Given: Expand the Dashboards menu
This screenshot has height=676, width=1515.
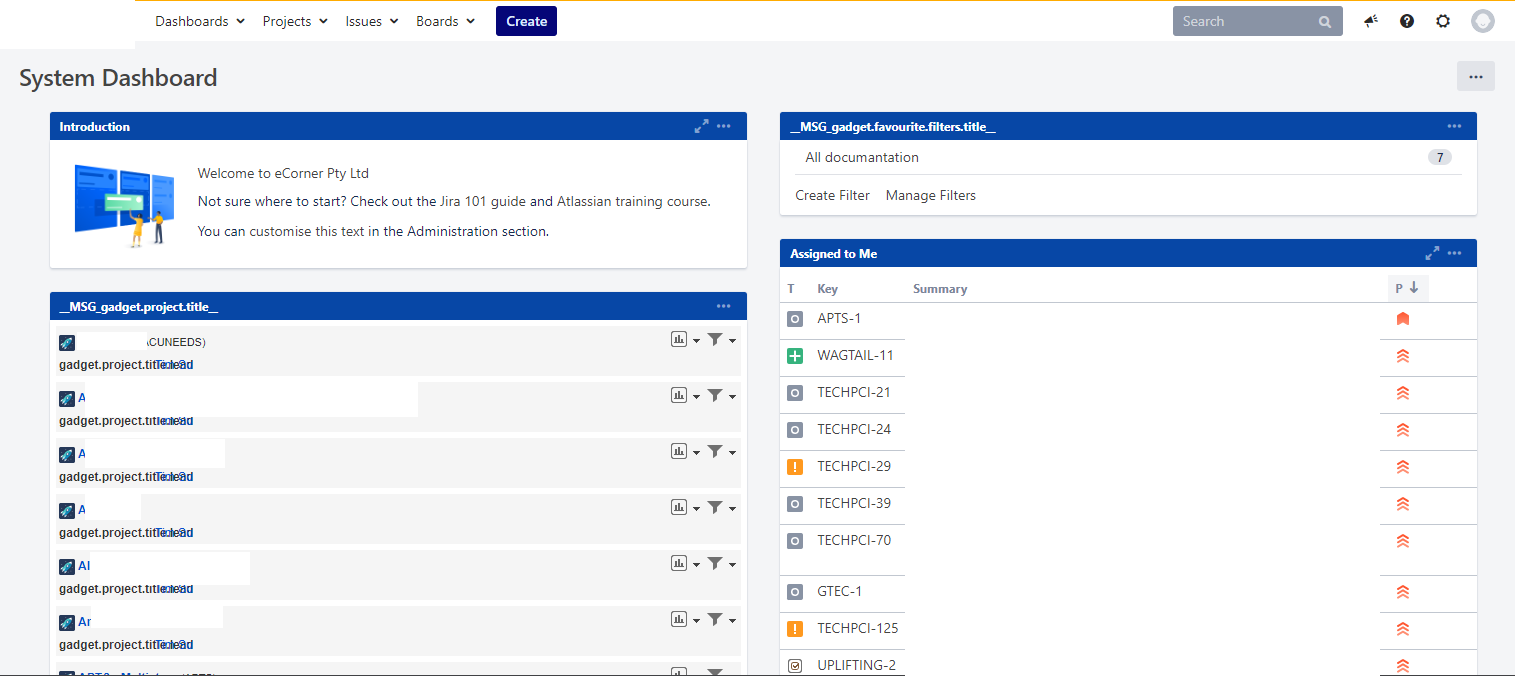Looking at the screenshot, I should point(200,21).
